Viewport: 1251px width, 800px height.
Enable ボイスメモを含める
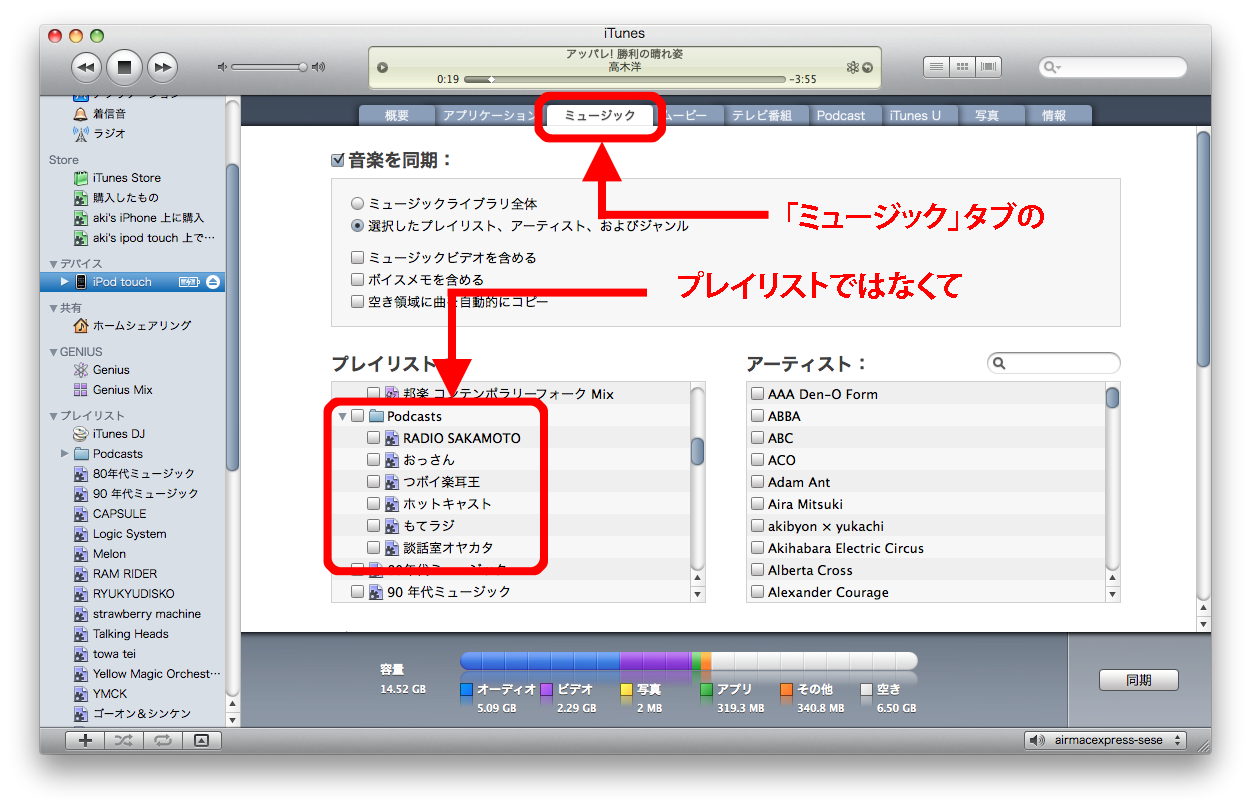(x=357, y=280)
